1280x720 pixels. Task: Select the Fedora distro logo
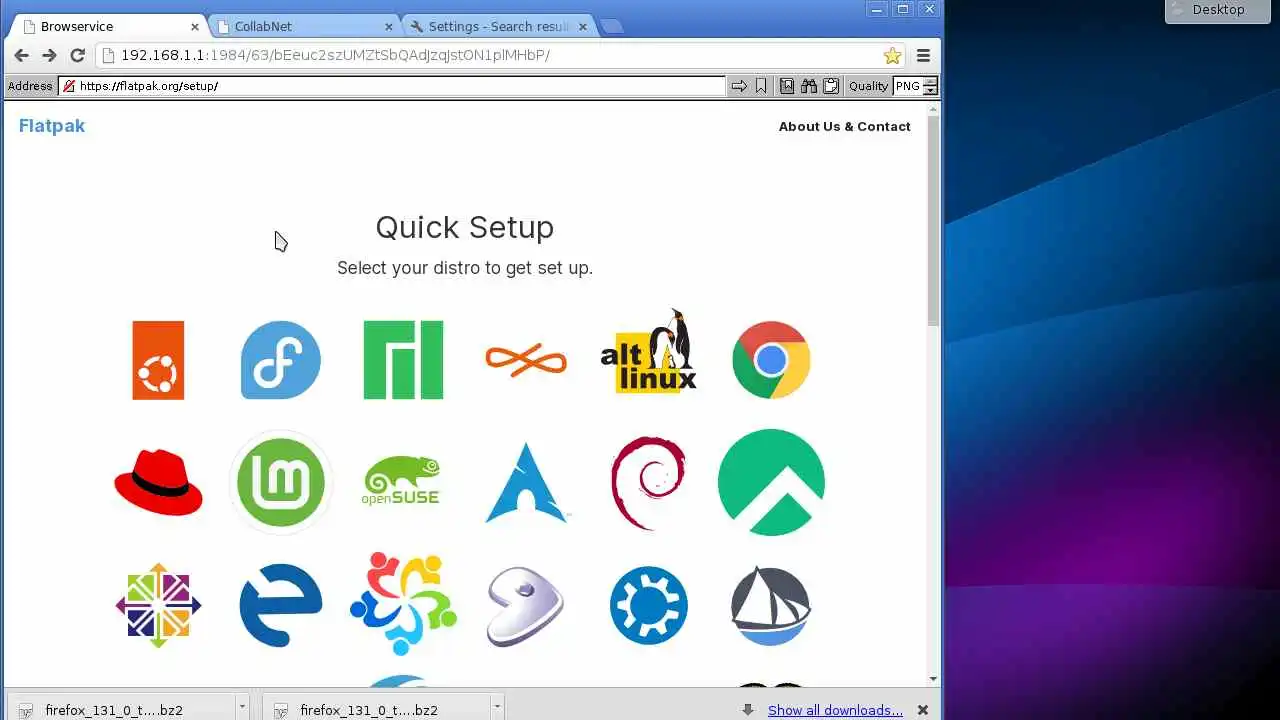[281, 360]
